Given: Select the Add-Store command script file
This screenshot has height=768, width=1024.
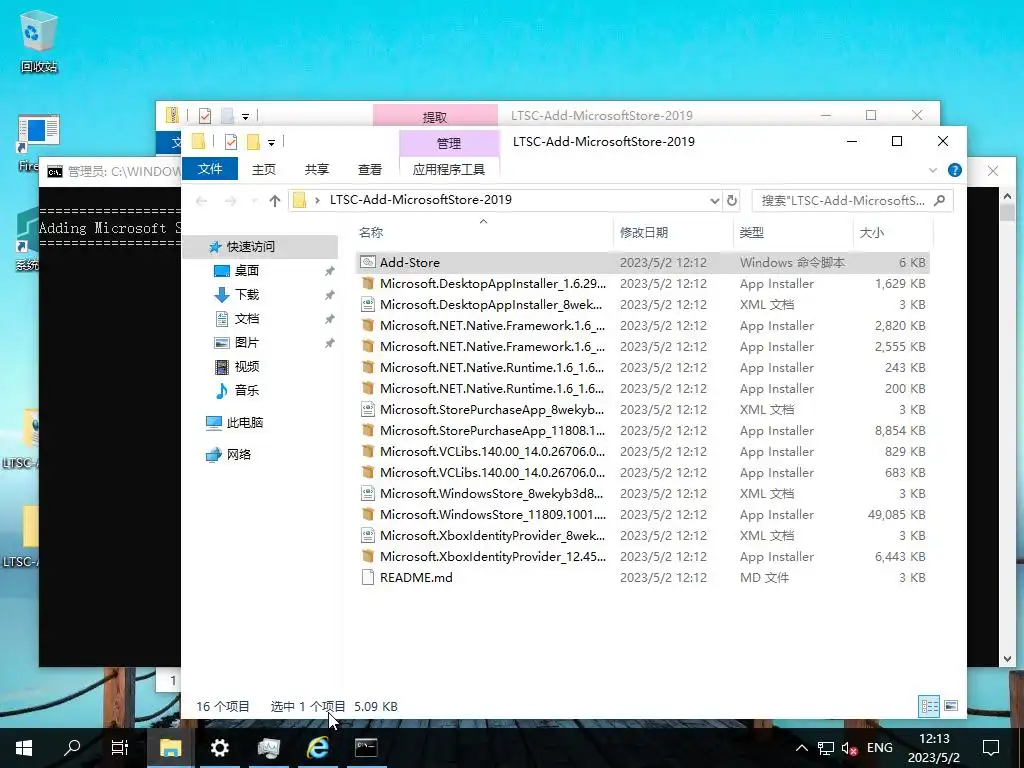Looking at the screenshot, I should coord(643,263).
